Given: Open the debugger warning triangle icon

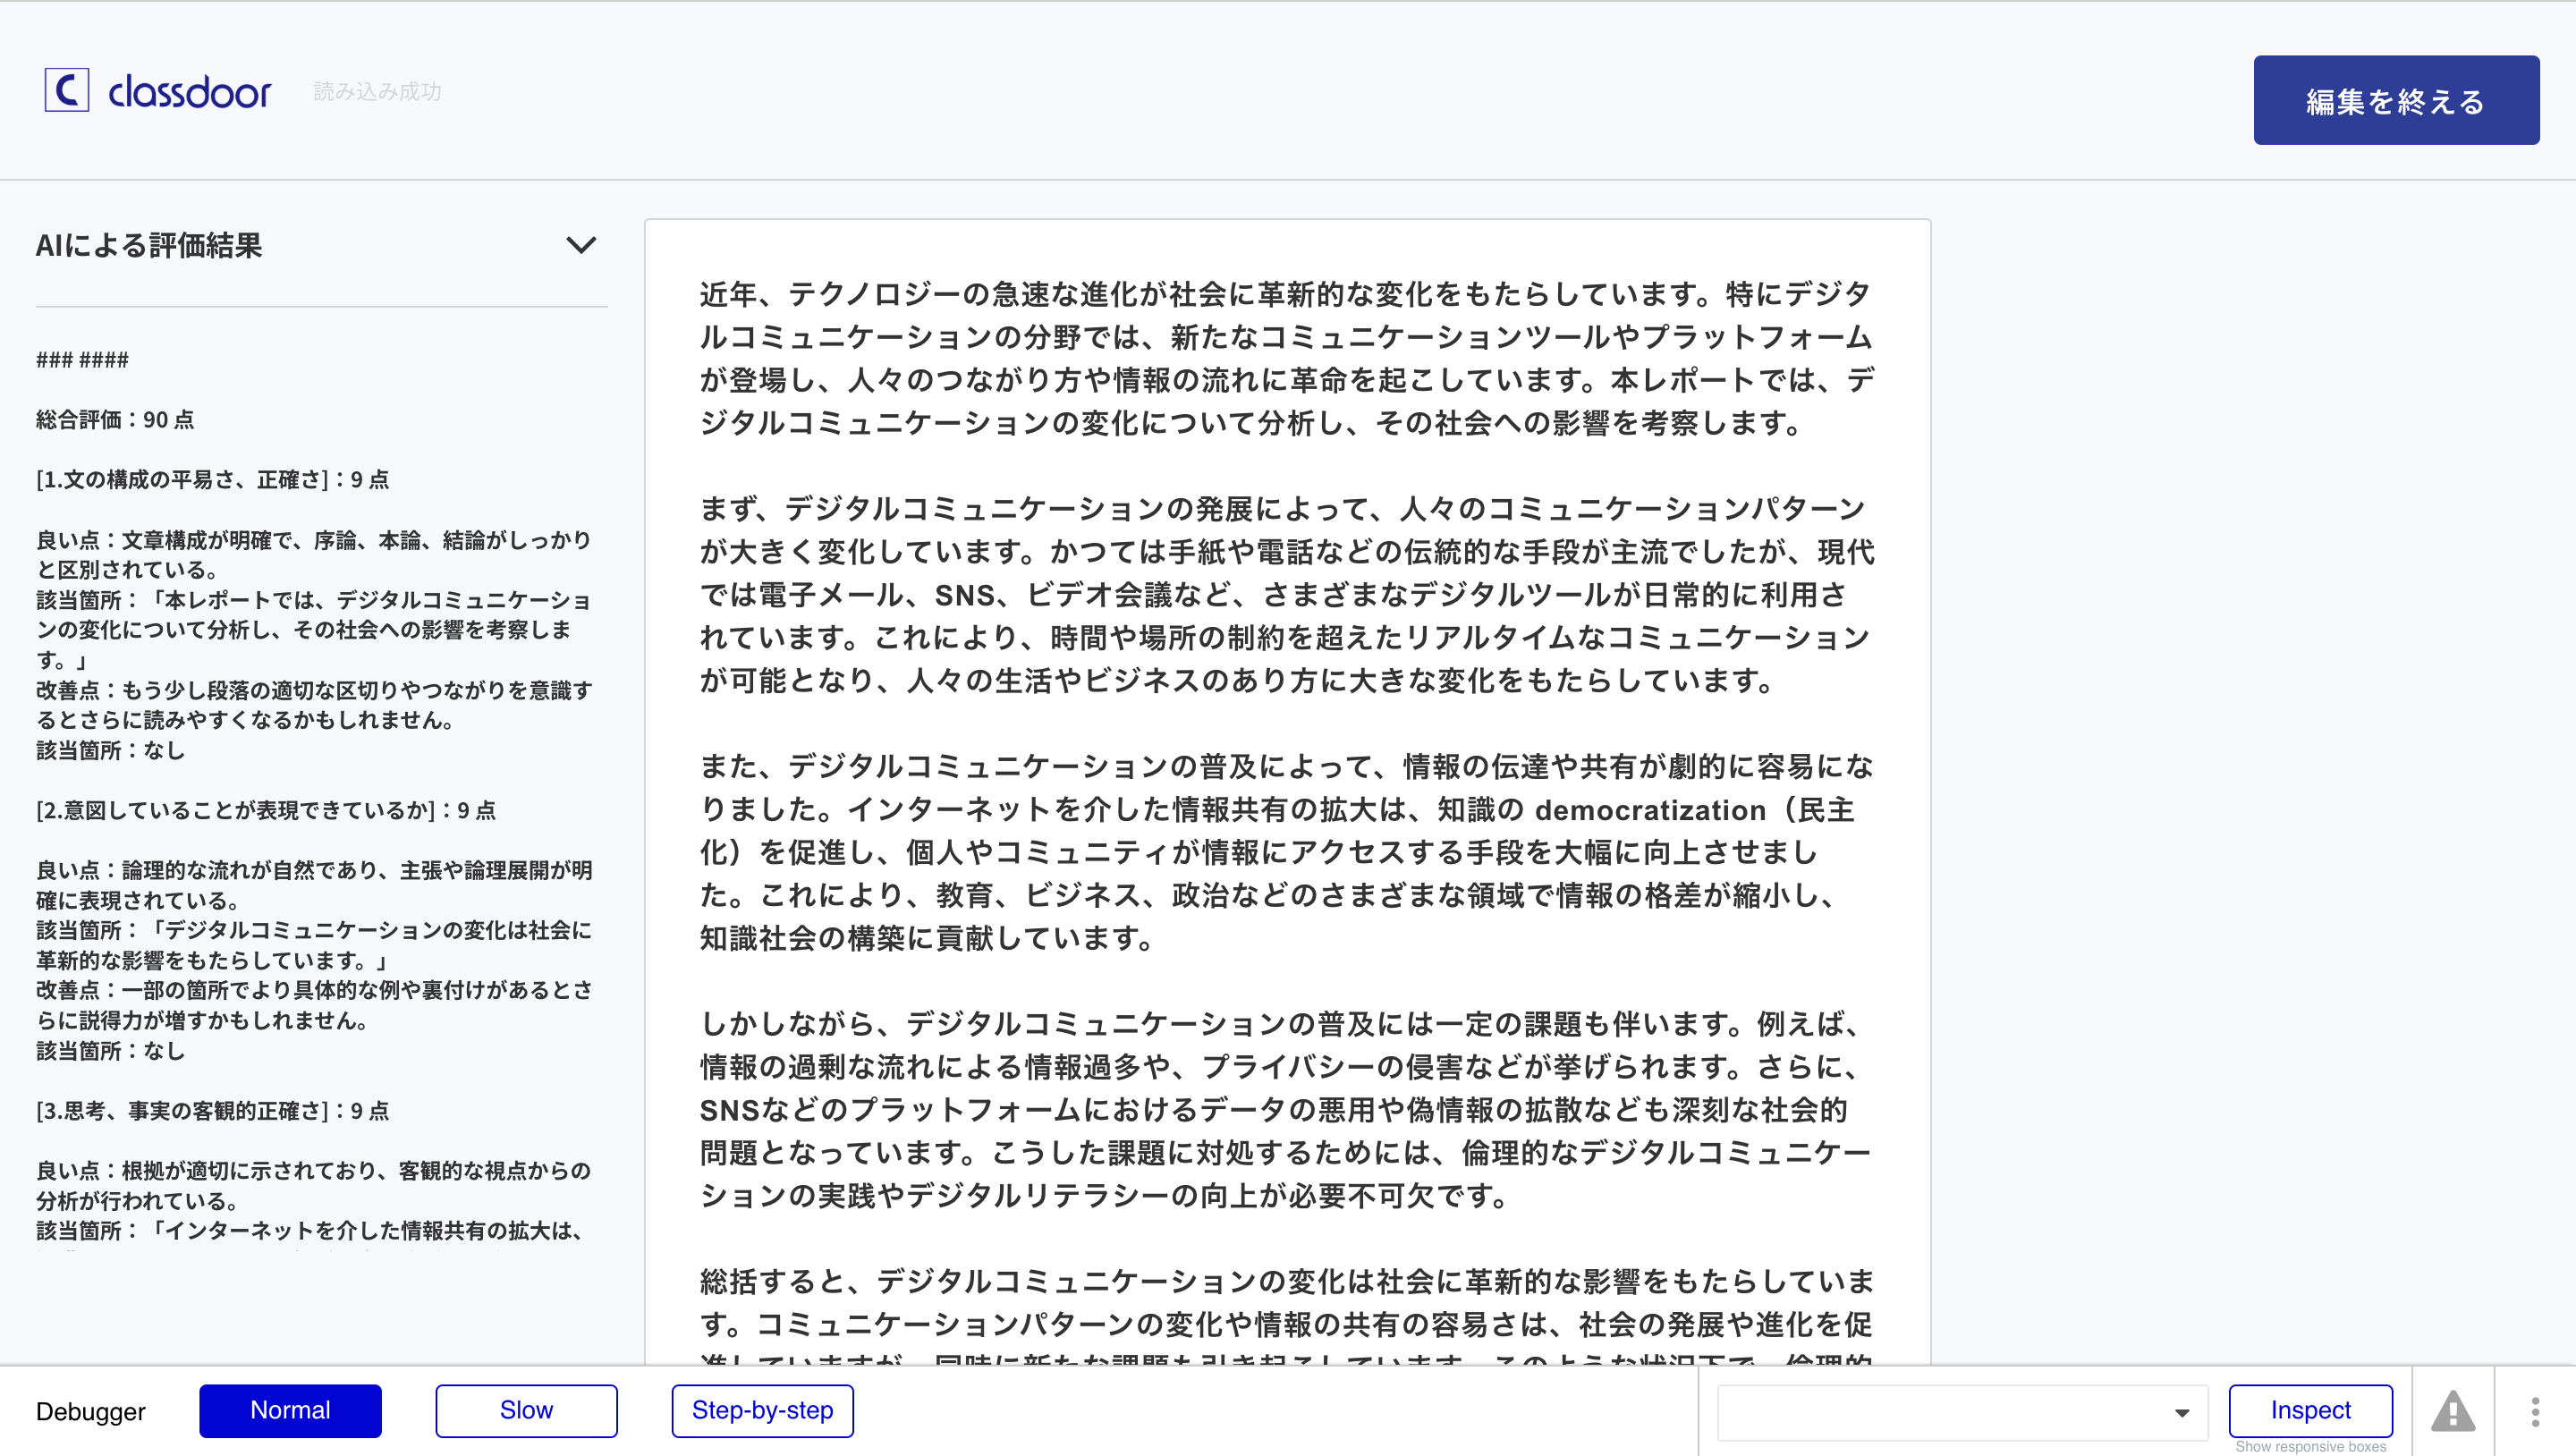Looking at the screenshot, I should [x=2453, y=1411].
